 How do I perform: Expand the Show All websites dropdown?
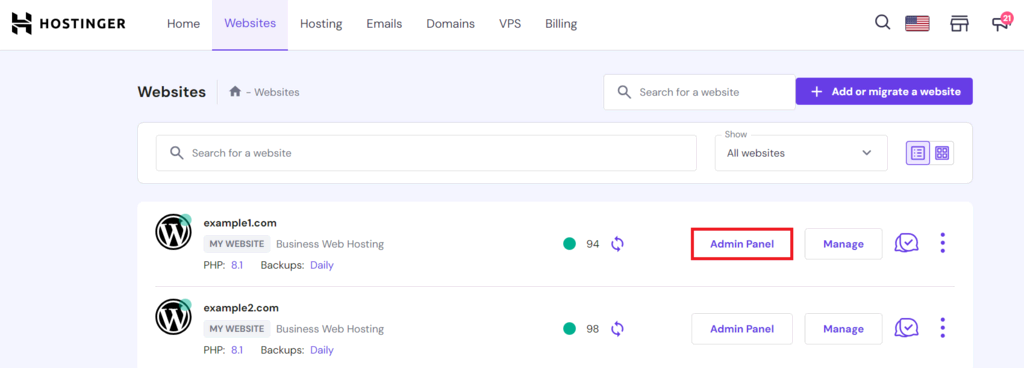point(801,153)
